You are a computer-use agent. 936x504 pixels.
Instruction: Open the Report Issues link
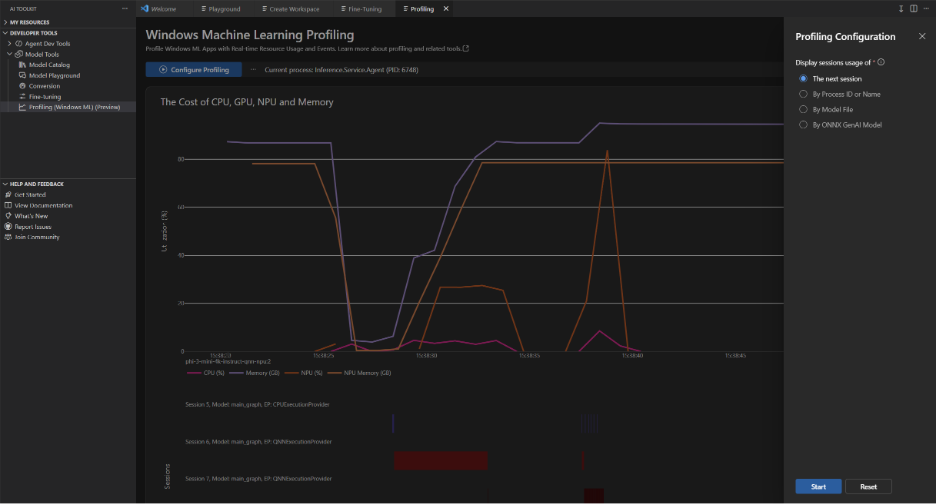[x=33, y=227]
